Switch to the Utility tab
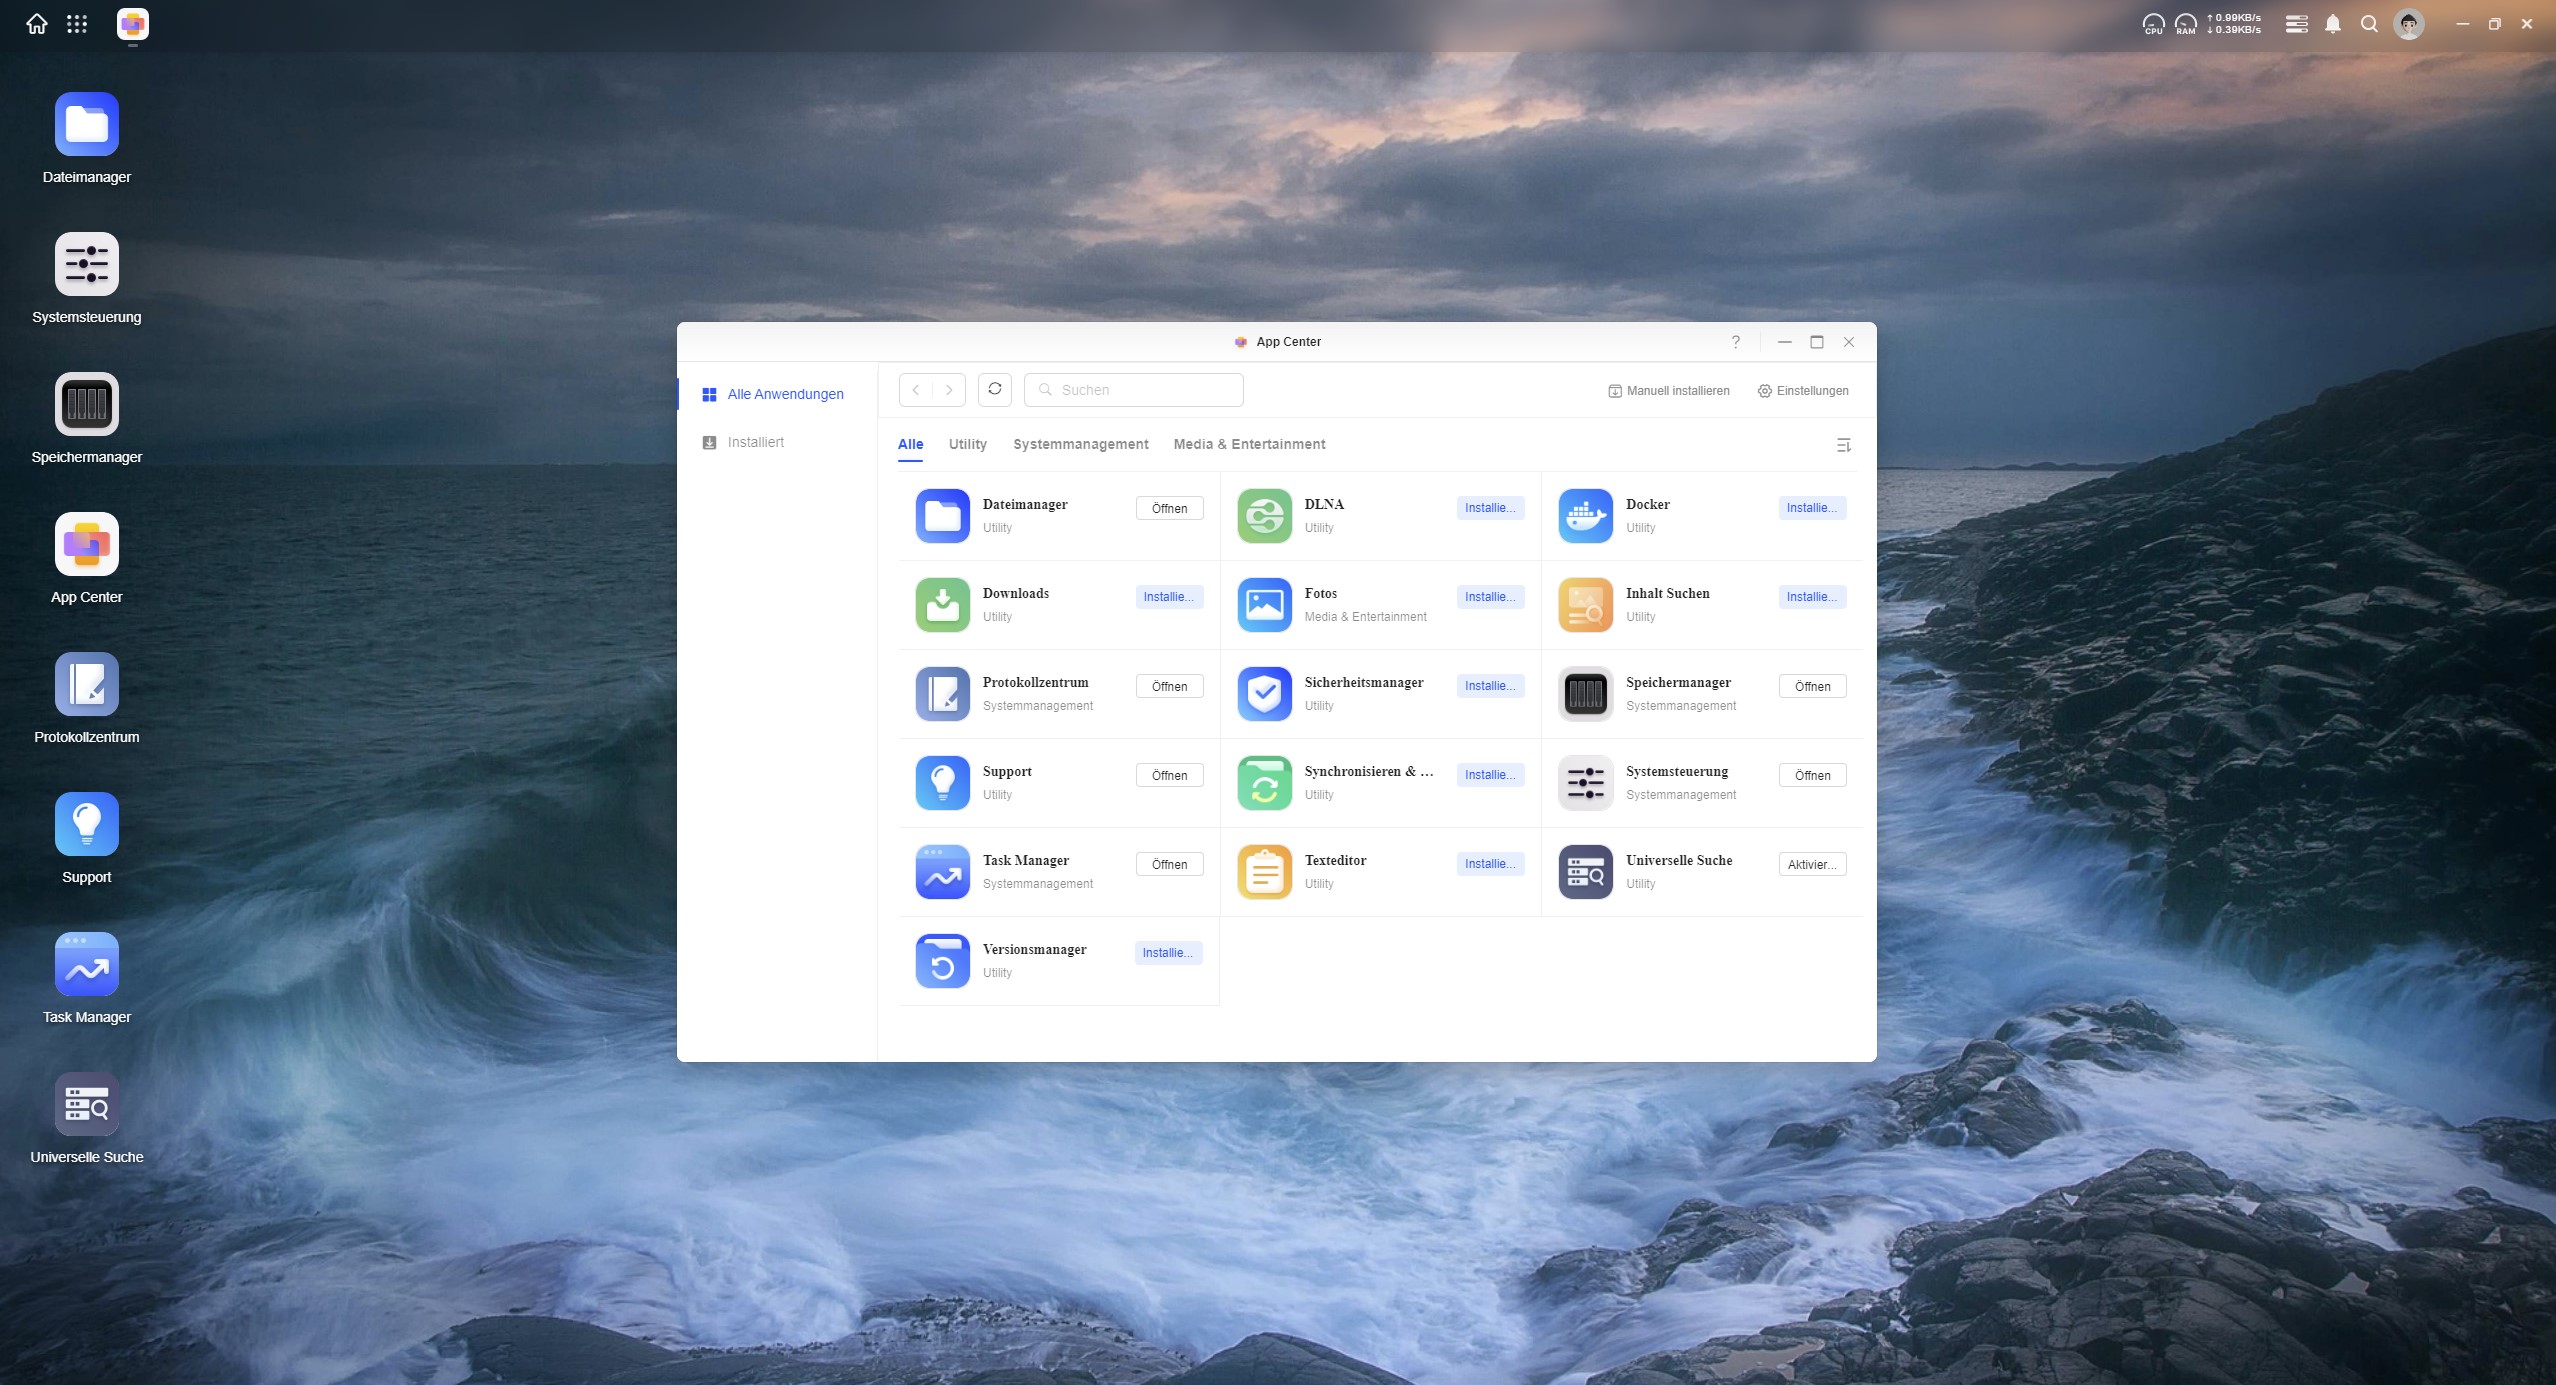The image size is (2556, 1385). tap(967, 444)
